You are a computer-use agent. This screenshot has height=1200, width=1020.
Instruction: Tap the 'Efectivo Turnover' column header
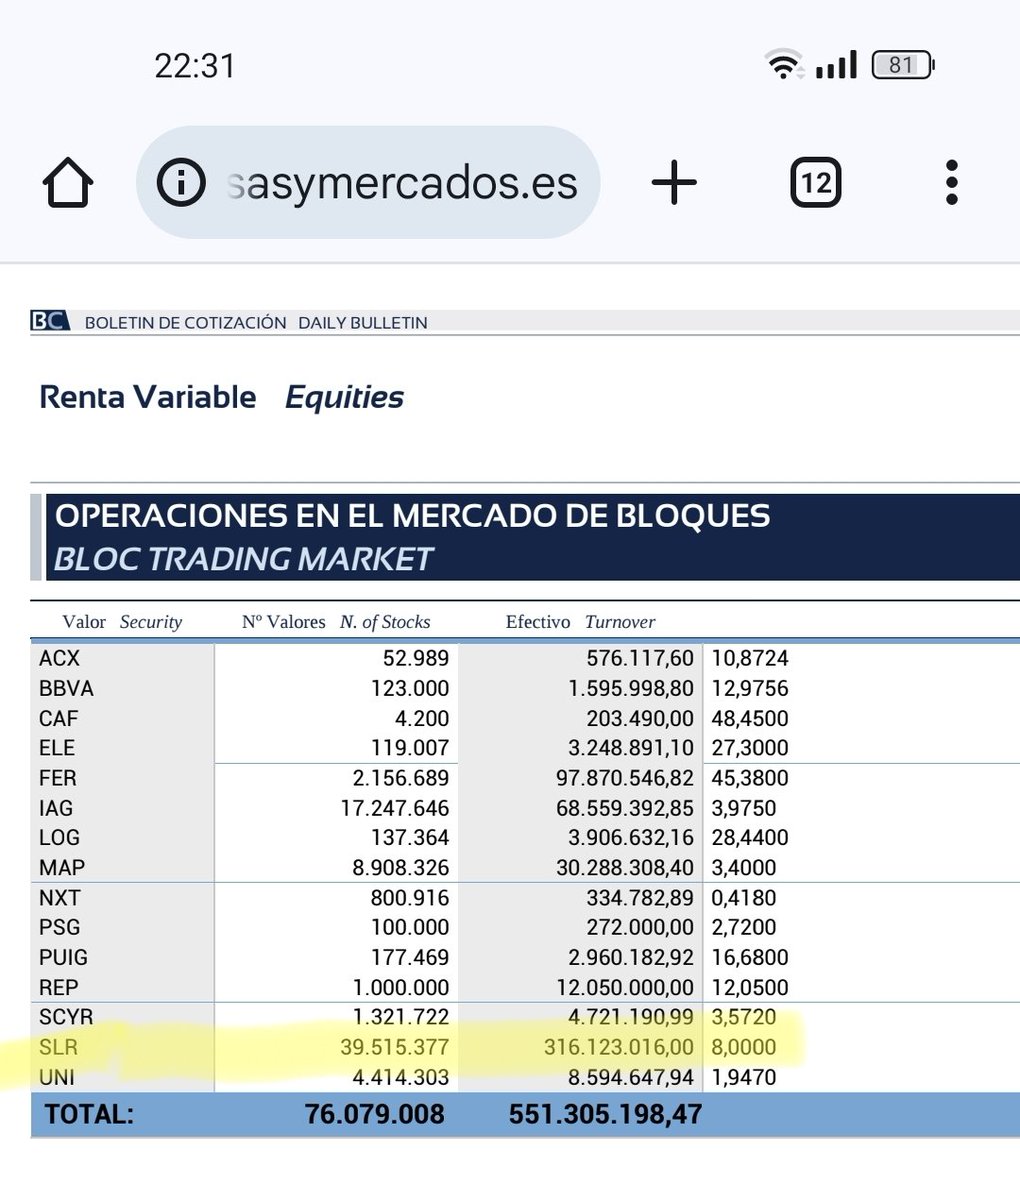point(580,622)
